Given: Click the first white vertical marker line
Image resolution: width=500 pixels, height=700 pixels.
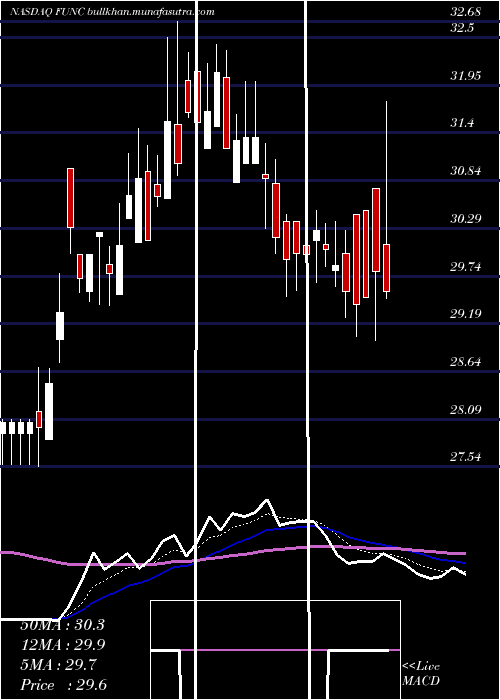Looking at the screenshot, I should pyautogui.click(x=196, y=350).
